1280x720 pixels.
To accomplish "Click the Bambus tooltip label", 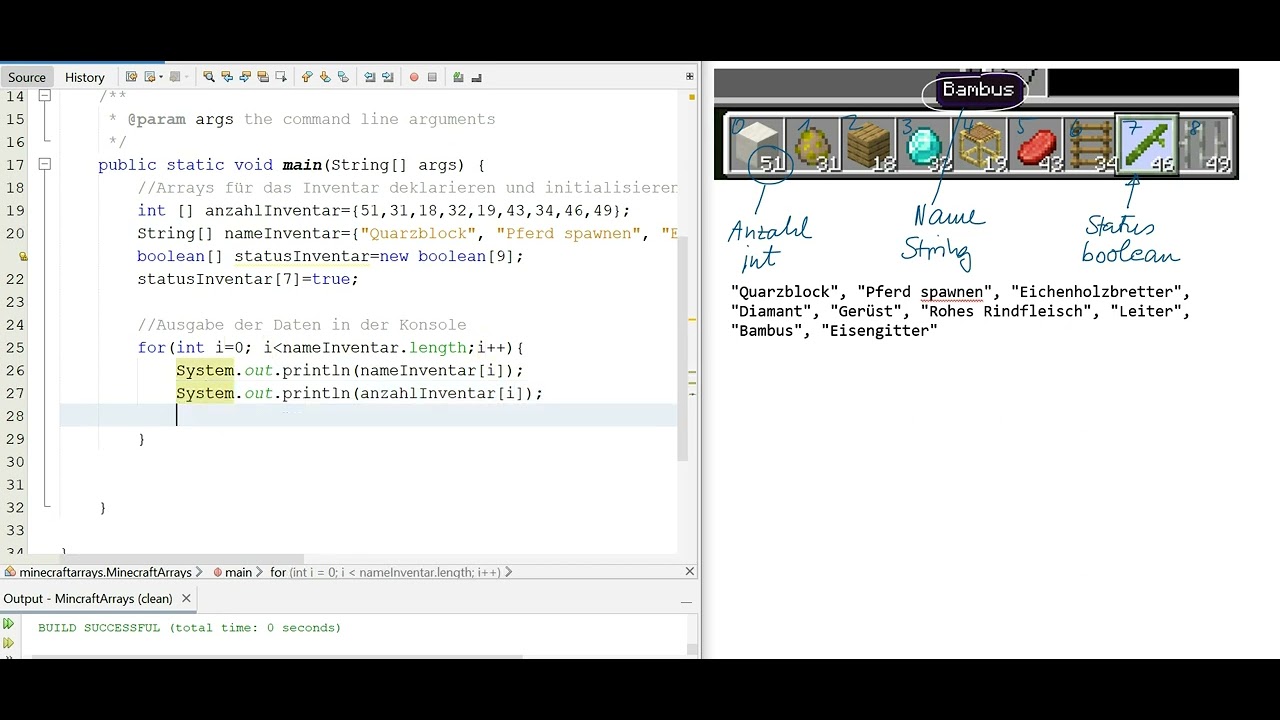I will click(978, 90).
